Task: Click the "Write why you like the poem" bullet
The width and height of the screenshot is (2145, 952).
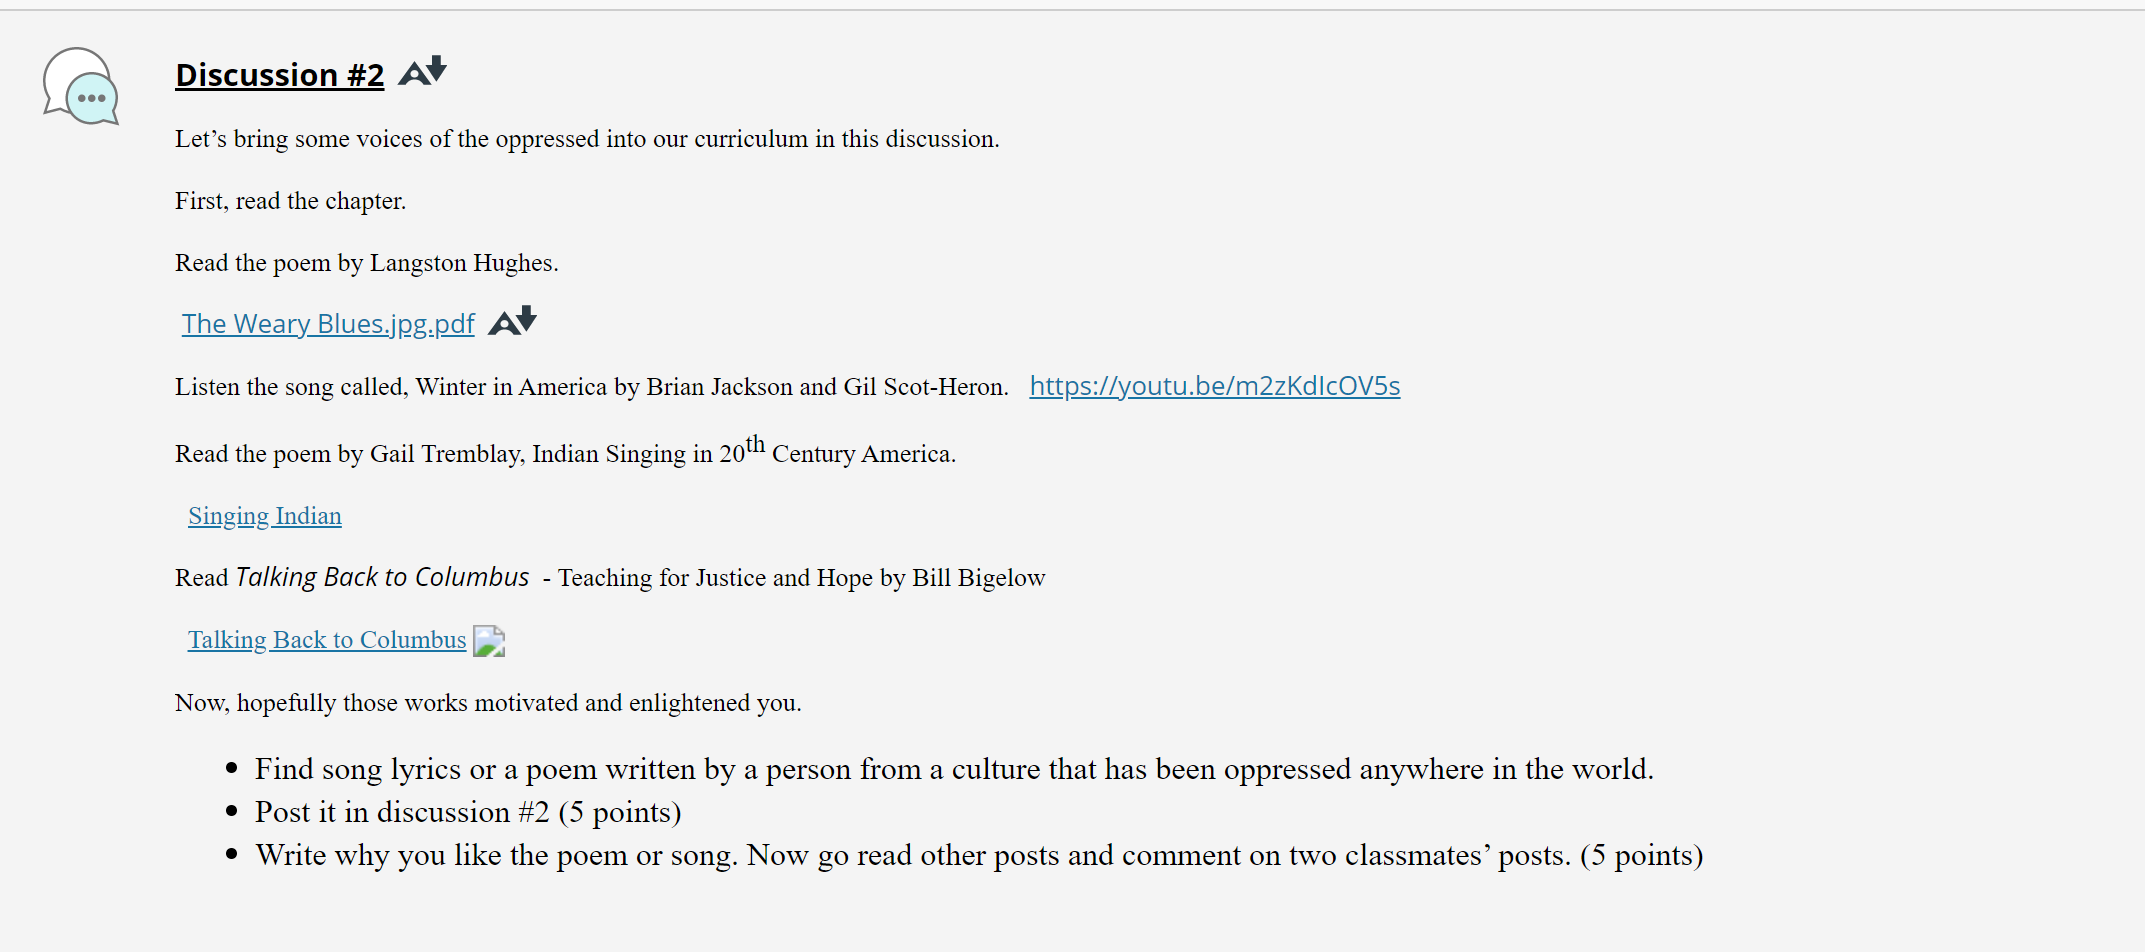Action: tap(979, 855)
